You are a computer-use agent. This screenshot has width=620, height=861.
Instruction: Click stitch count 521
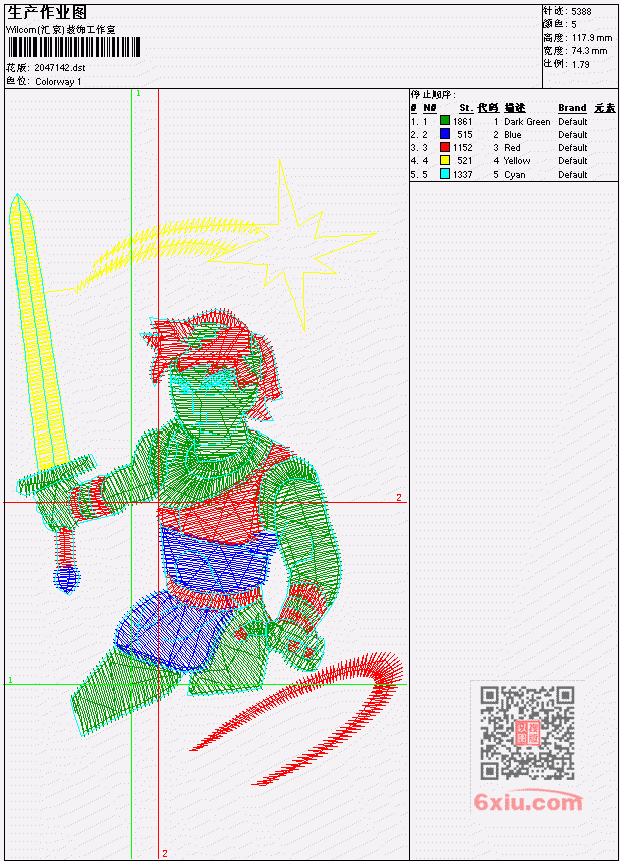coord(465,161)
